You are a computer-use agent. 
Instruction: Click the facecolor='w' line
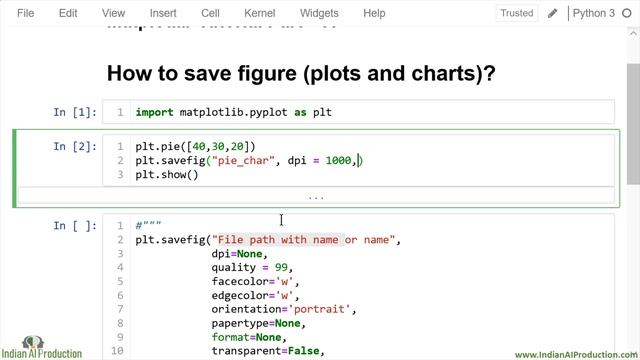[x=255, y=281]
